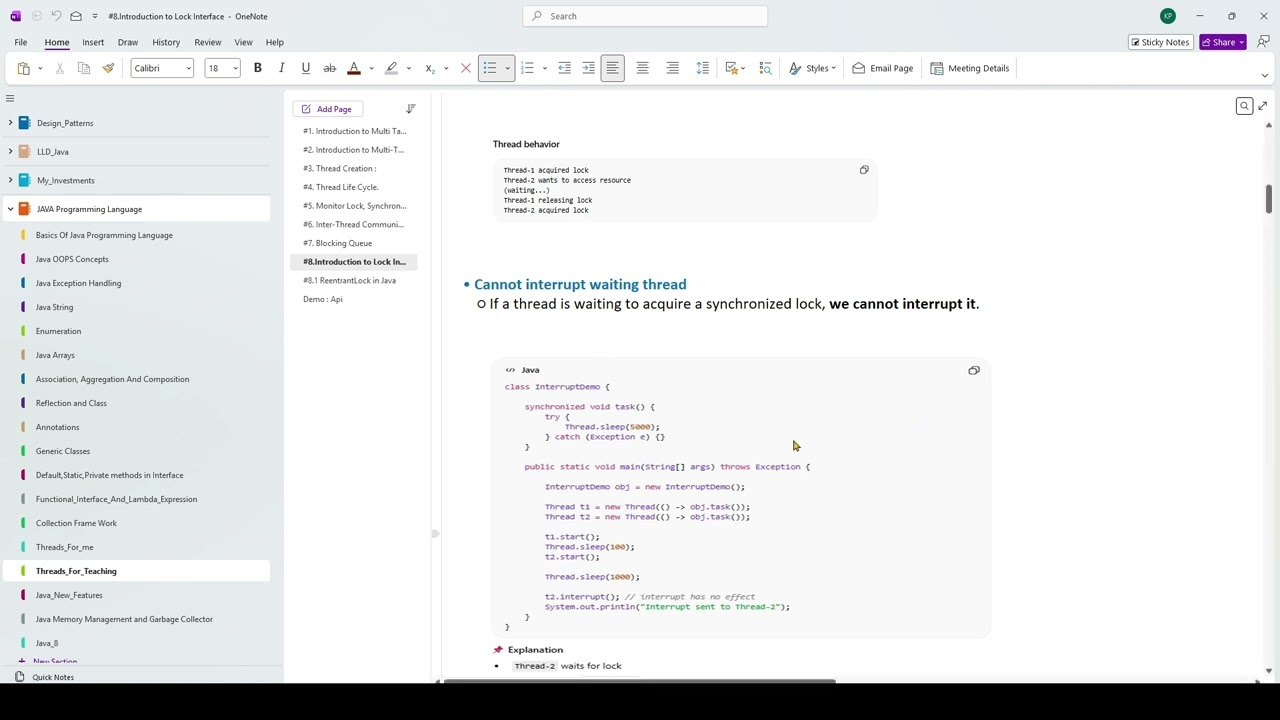This screenshot has height=720, width=1280.
Task: Open Meeting Details
Action: (x=969, y=68)
